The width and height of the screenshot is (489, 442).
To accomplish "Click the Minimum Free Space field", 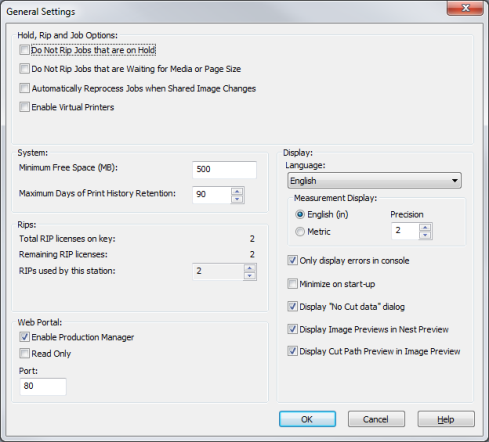I will pyautogui.click(x=224, y=169).
